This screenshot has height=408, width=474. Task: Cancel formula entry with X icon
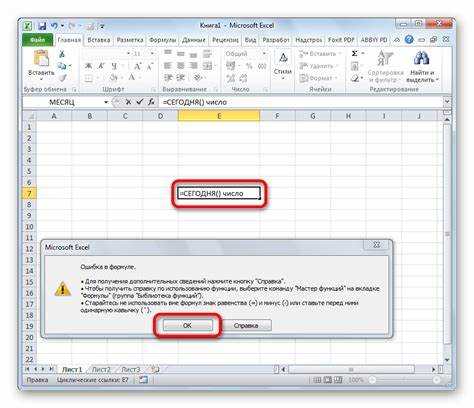pos(128,102)
